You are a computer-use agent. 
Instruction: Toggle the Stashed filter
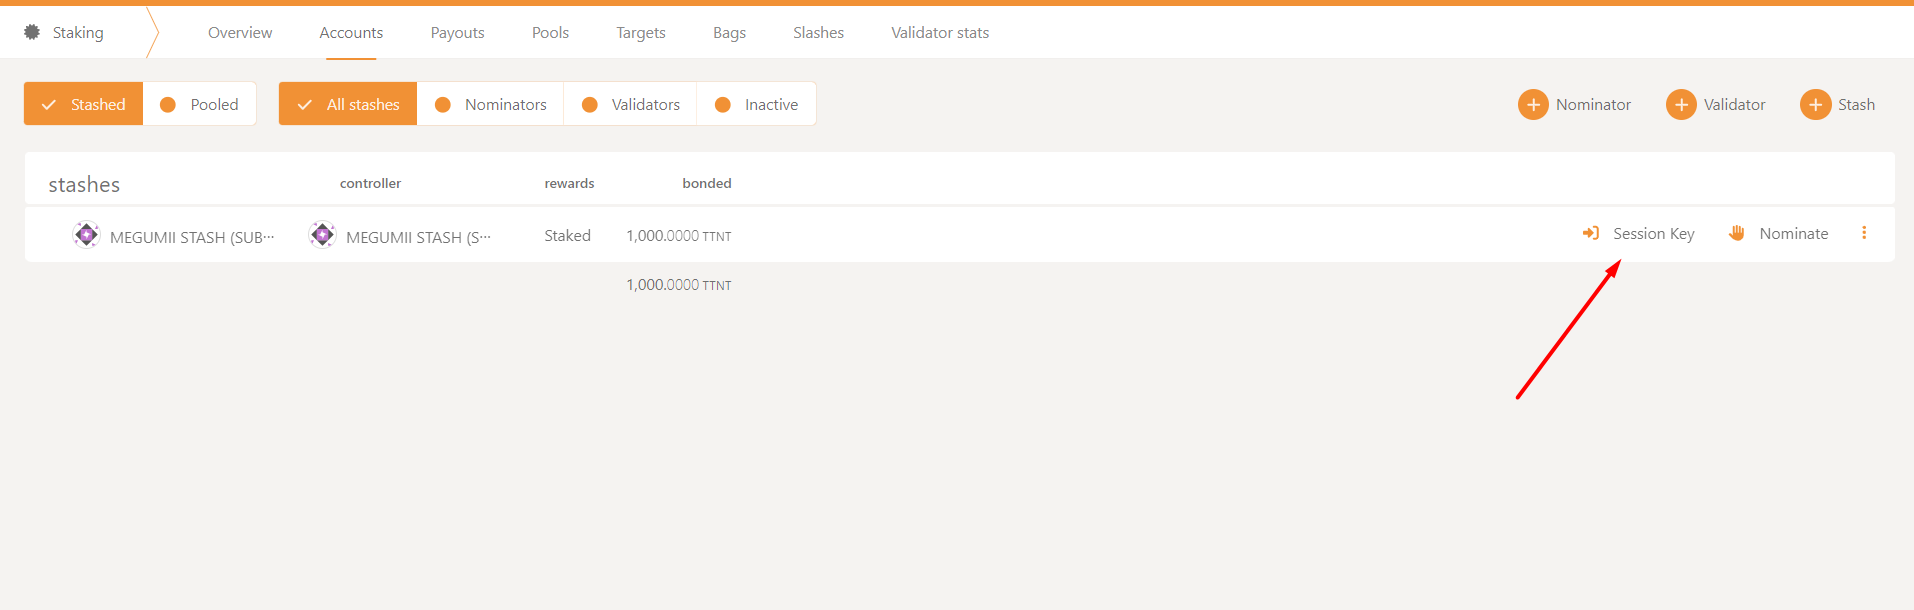click(84, 104)
